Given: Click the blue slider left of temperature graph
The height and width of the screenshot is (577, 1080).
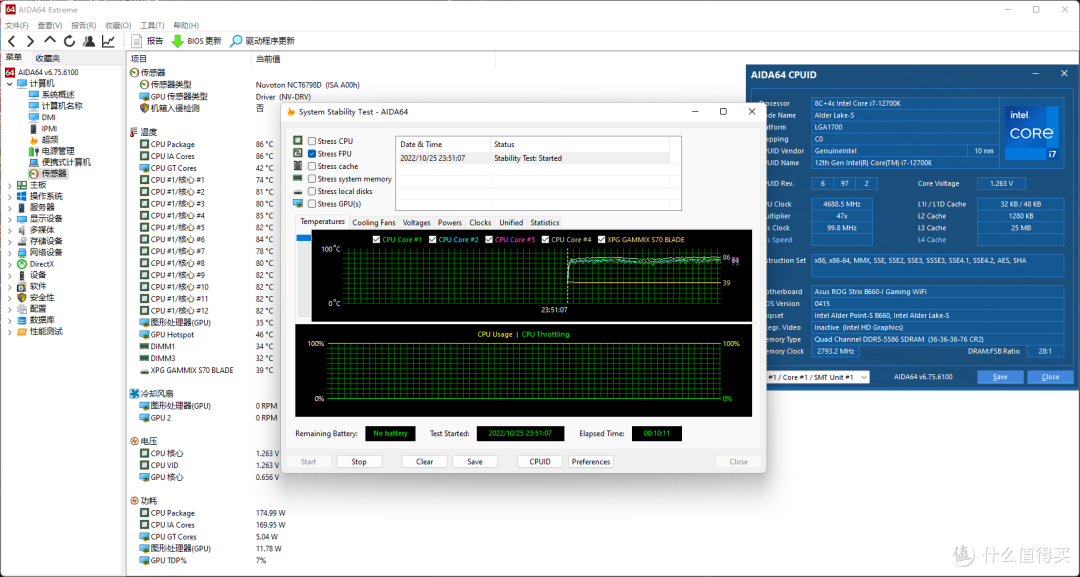Looking at the screenshot, I should pos(303,238).
